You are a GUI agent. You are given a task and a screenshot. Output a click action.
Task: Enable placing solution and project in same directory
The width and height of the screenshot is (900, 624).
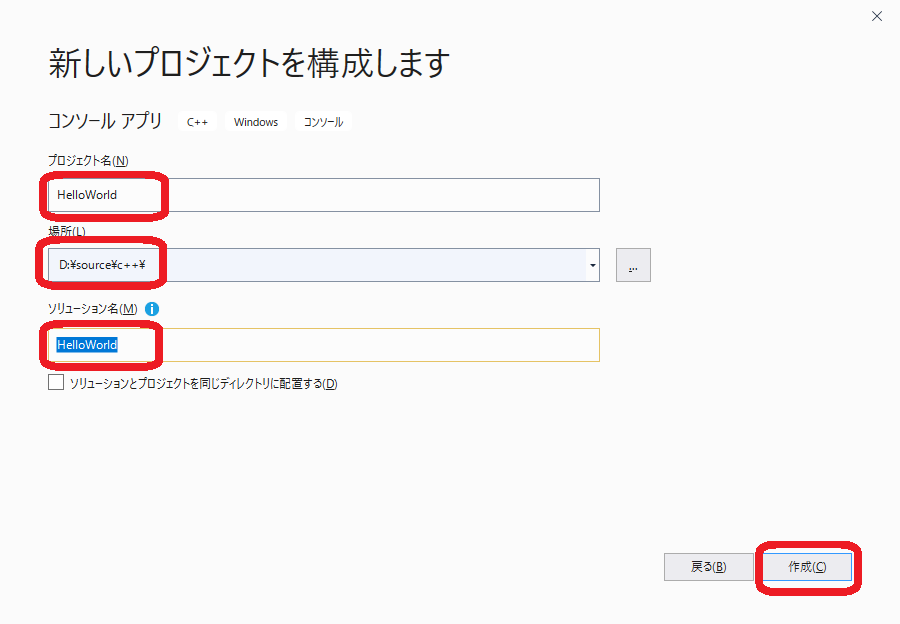(56, 383)
